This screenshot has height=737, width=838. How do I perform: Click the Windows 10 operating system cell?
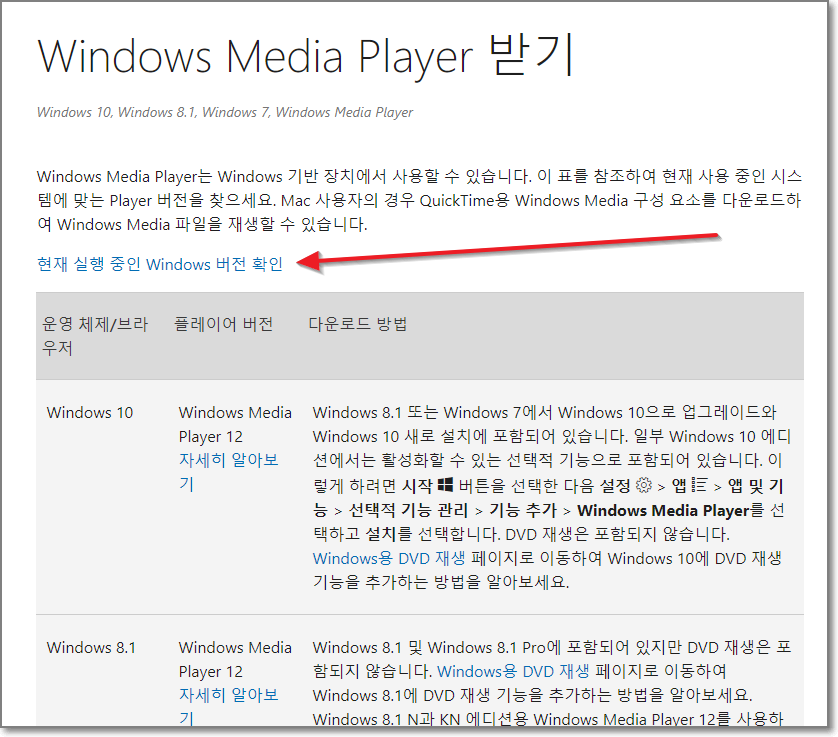click(90, 413)
